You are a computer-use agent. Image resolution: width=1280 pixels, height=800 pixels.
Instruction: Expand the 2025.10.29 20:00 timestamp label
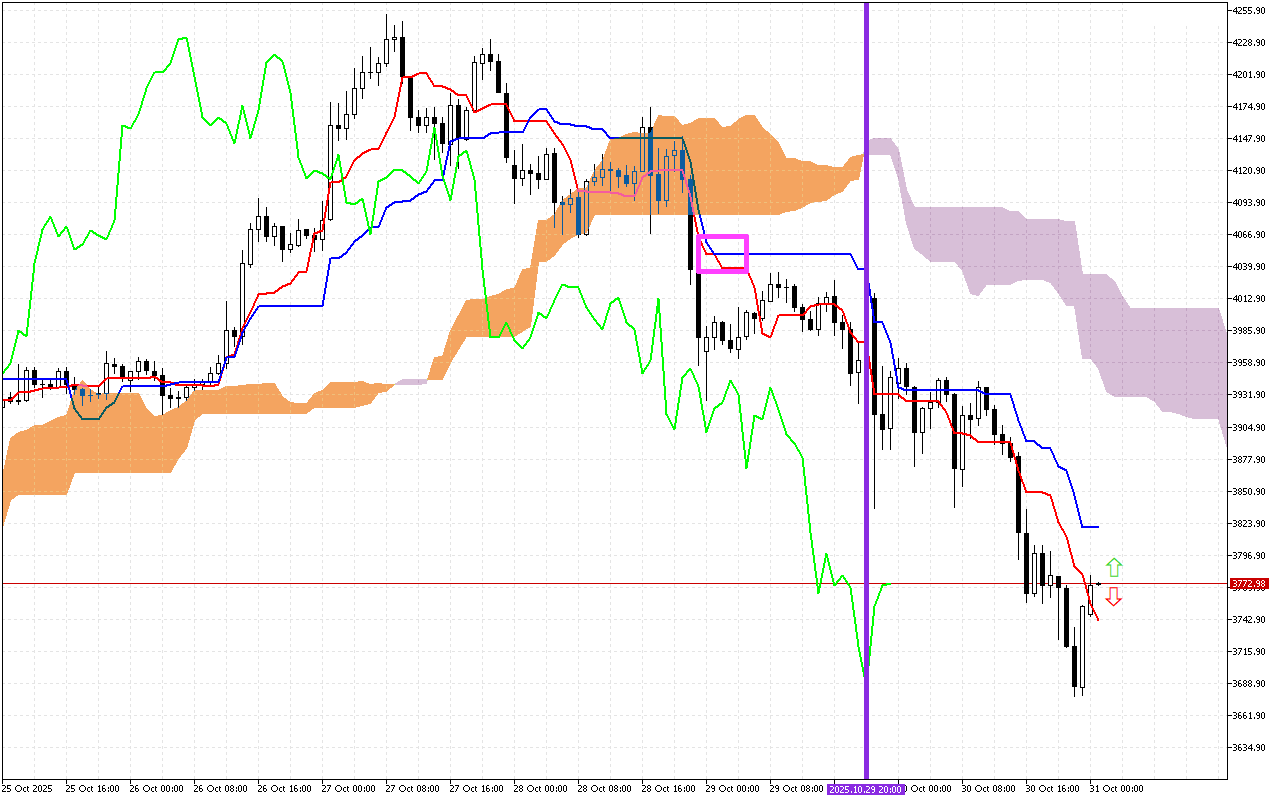(866, 789)
